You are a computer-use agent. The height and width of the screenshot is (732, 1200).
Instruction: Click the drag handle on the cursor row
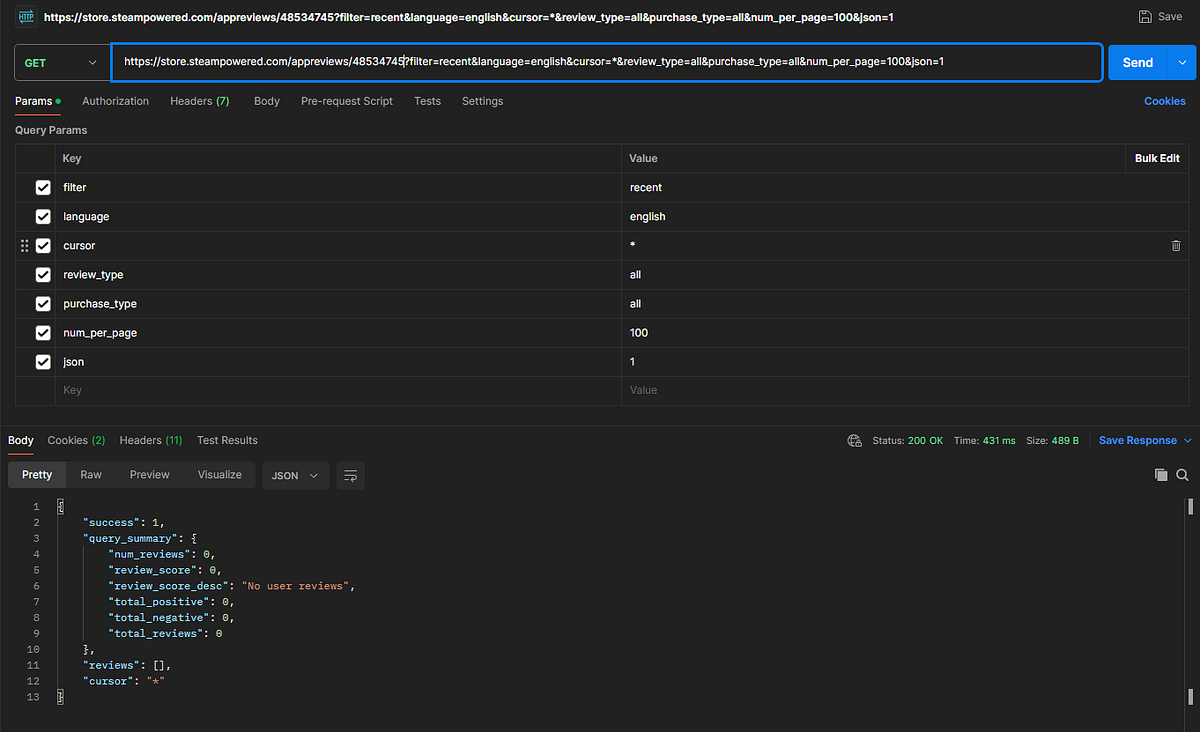point(22,245)
